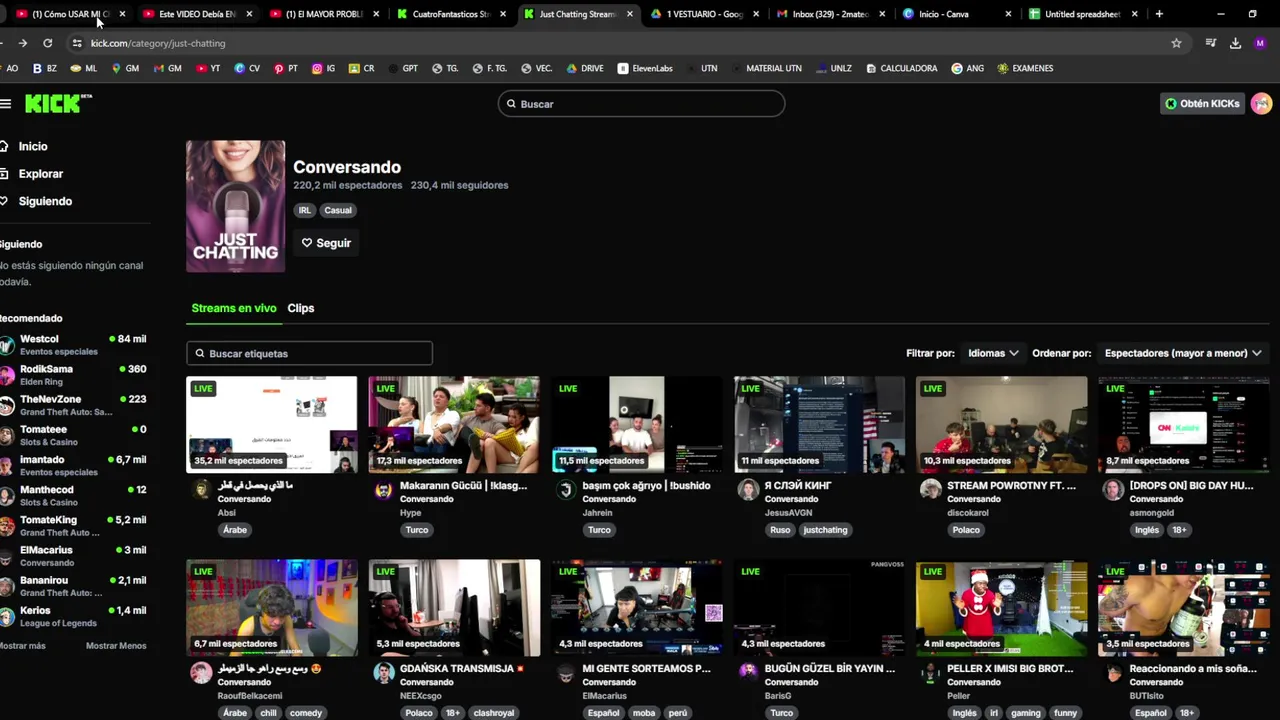Open the CALCULADORA bookmark
Image resolution: width=1280 pixels, height=720 pixels.
tap(901, 68)
